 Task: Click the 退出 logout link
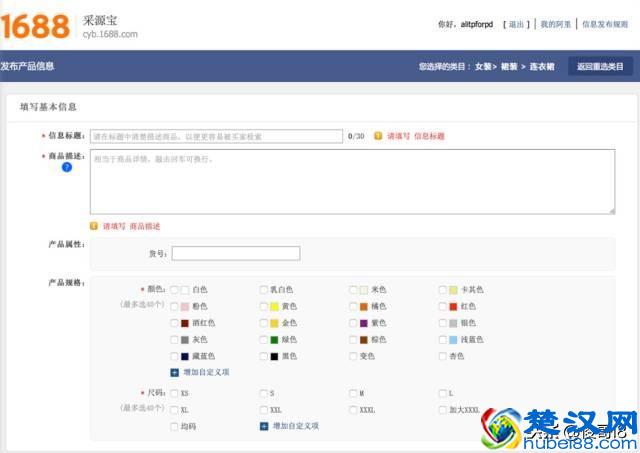(x=516, y=24)
